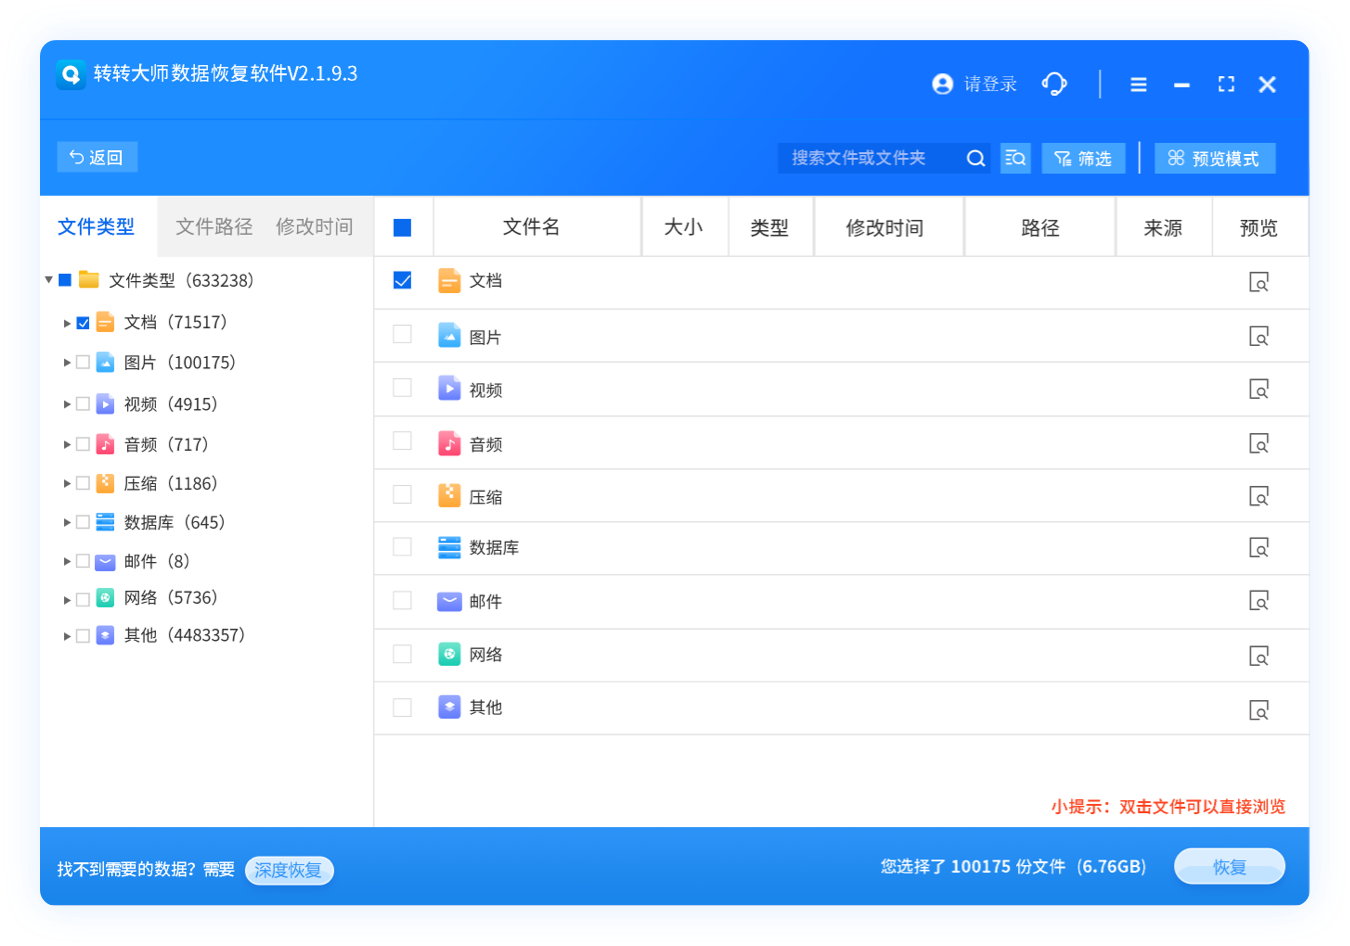Click the magnifier icon in search field
1350x946 pixels.
tap(975, 158)
